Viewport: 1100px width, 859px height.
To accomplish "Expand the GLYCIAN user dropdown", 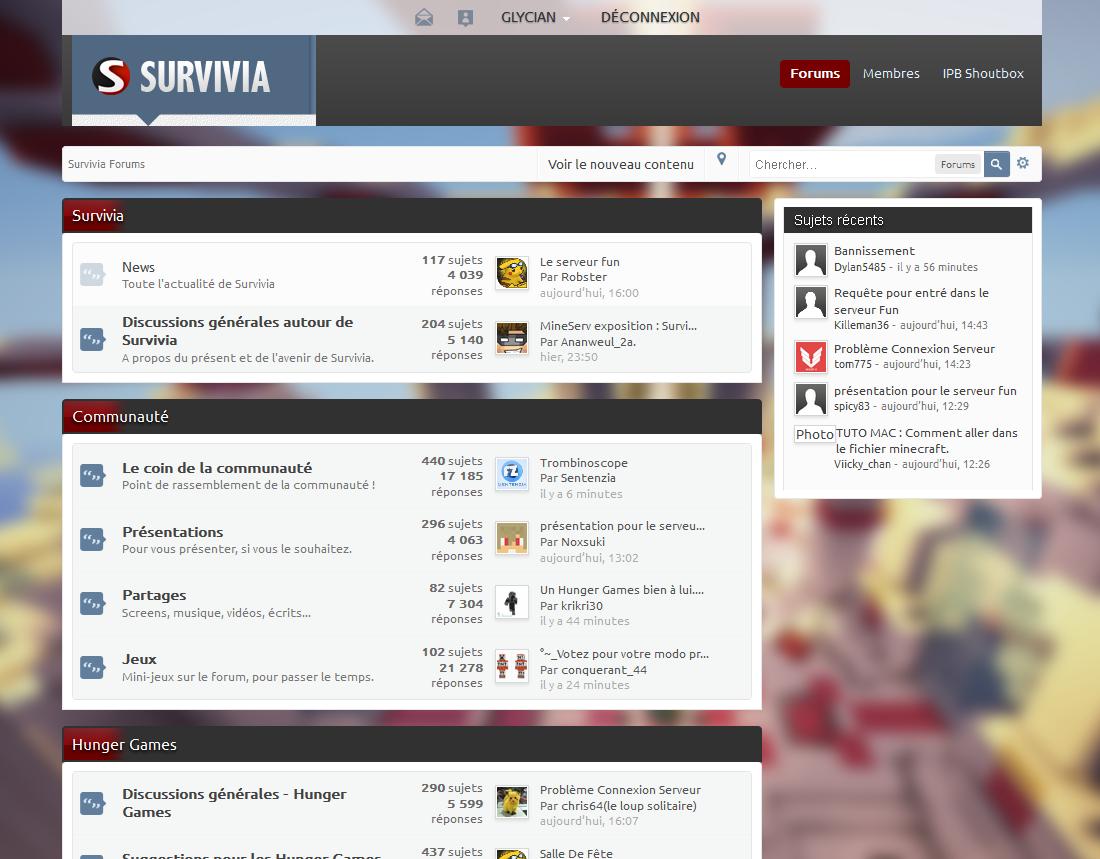I will [x=535, y=18].
